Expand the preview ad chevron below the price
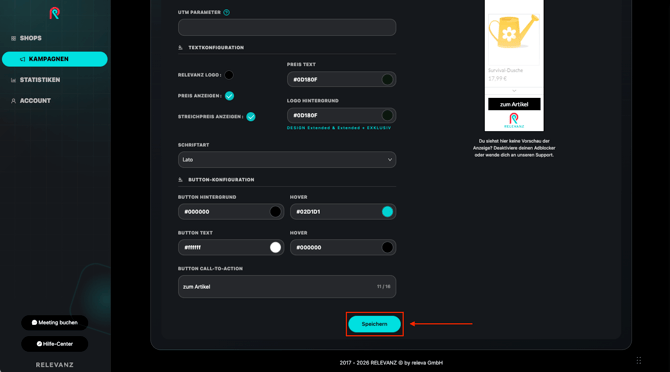This screenshot has width=670, height=372. pyautogui.click(x=514, y=91)
